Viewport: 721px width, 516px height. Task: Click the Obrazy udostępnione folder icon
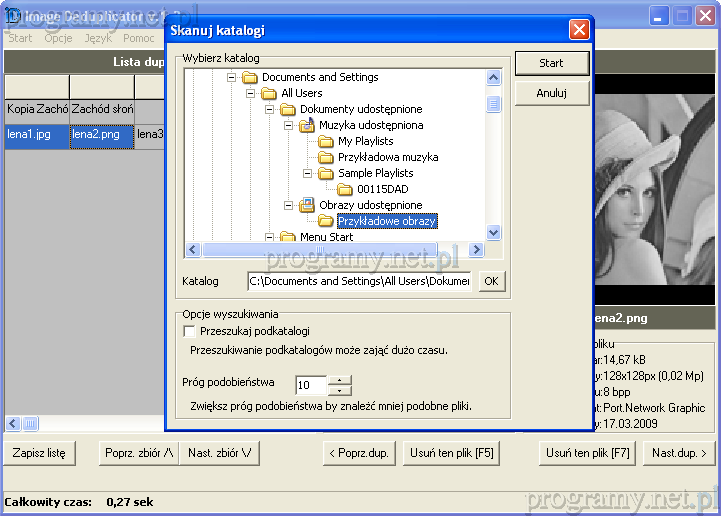click(x=307, y=205)
